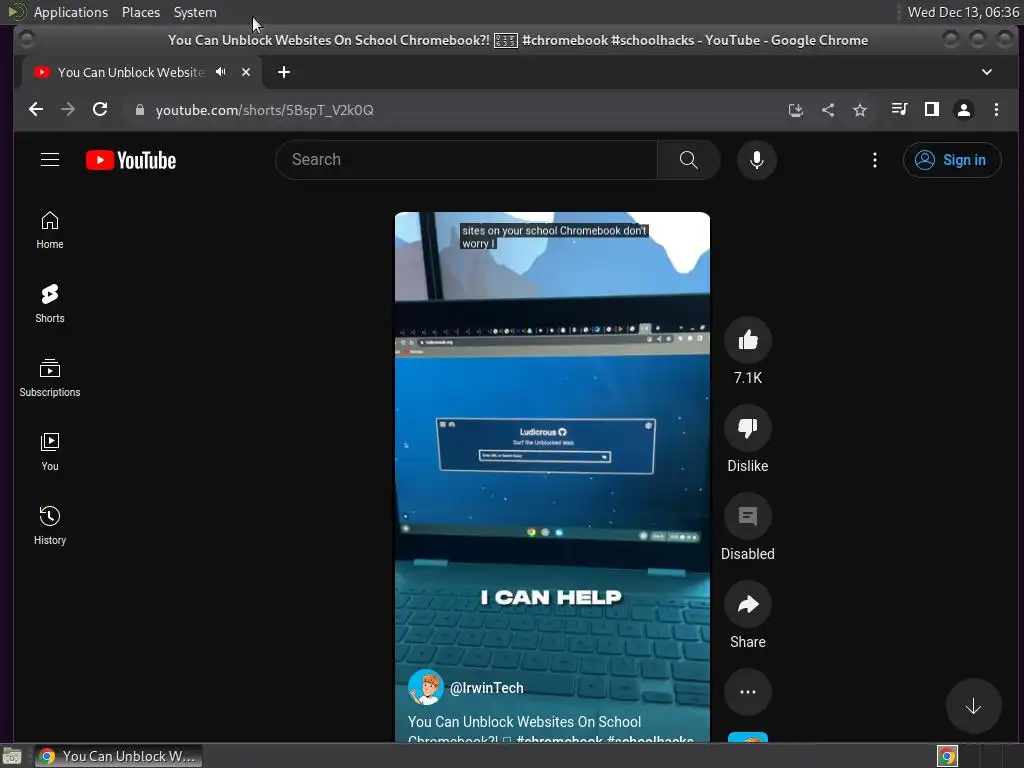1024x768 pixels.
Task: Open the media controls icon in toolbar
Action: click(899, 109)
